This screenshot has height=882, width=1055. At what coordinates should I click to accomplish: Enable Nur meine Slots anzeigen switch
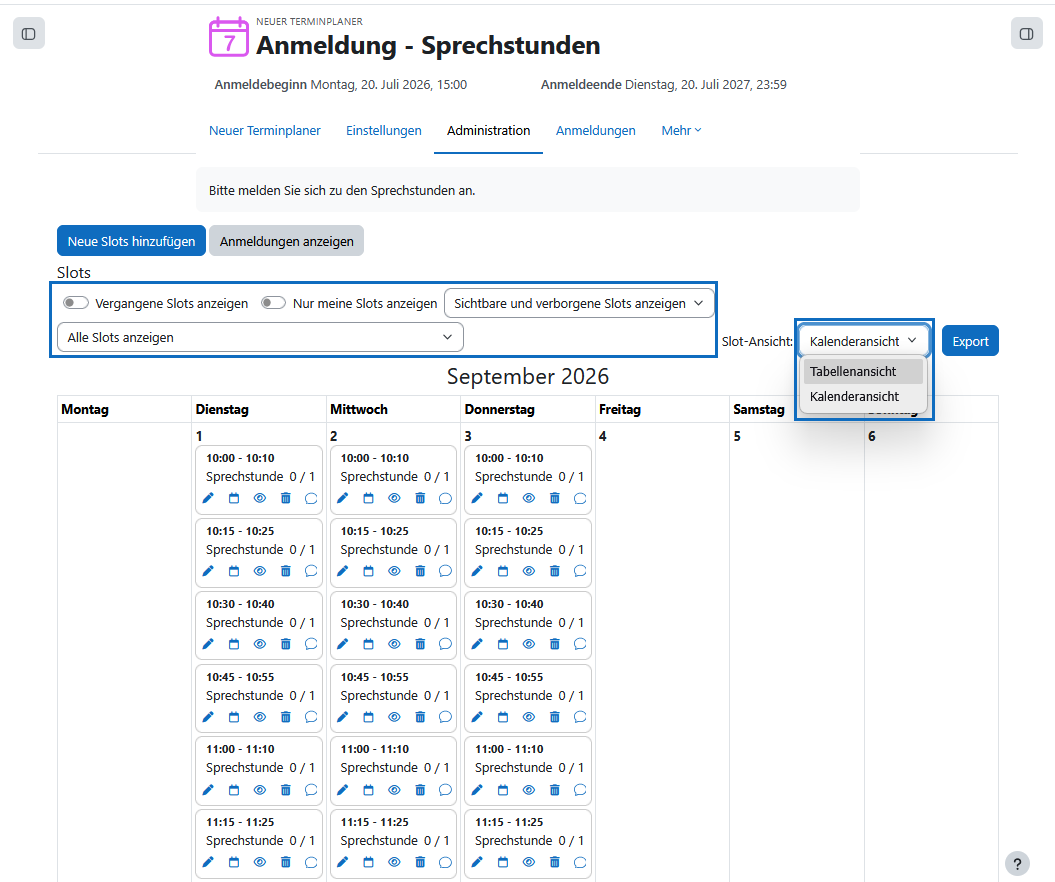(273, 303)
